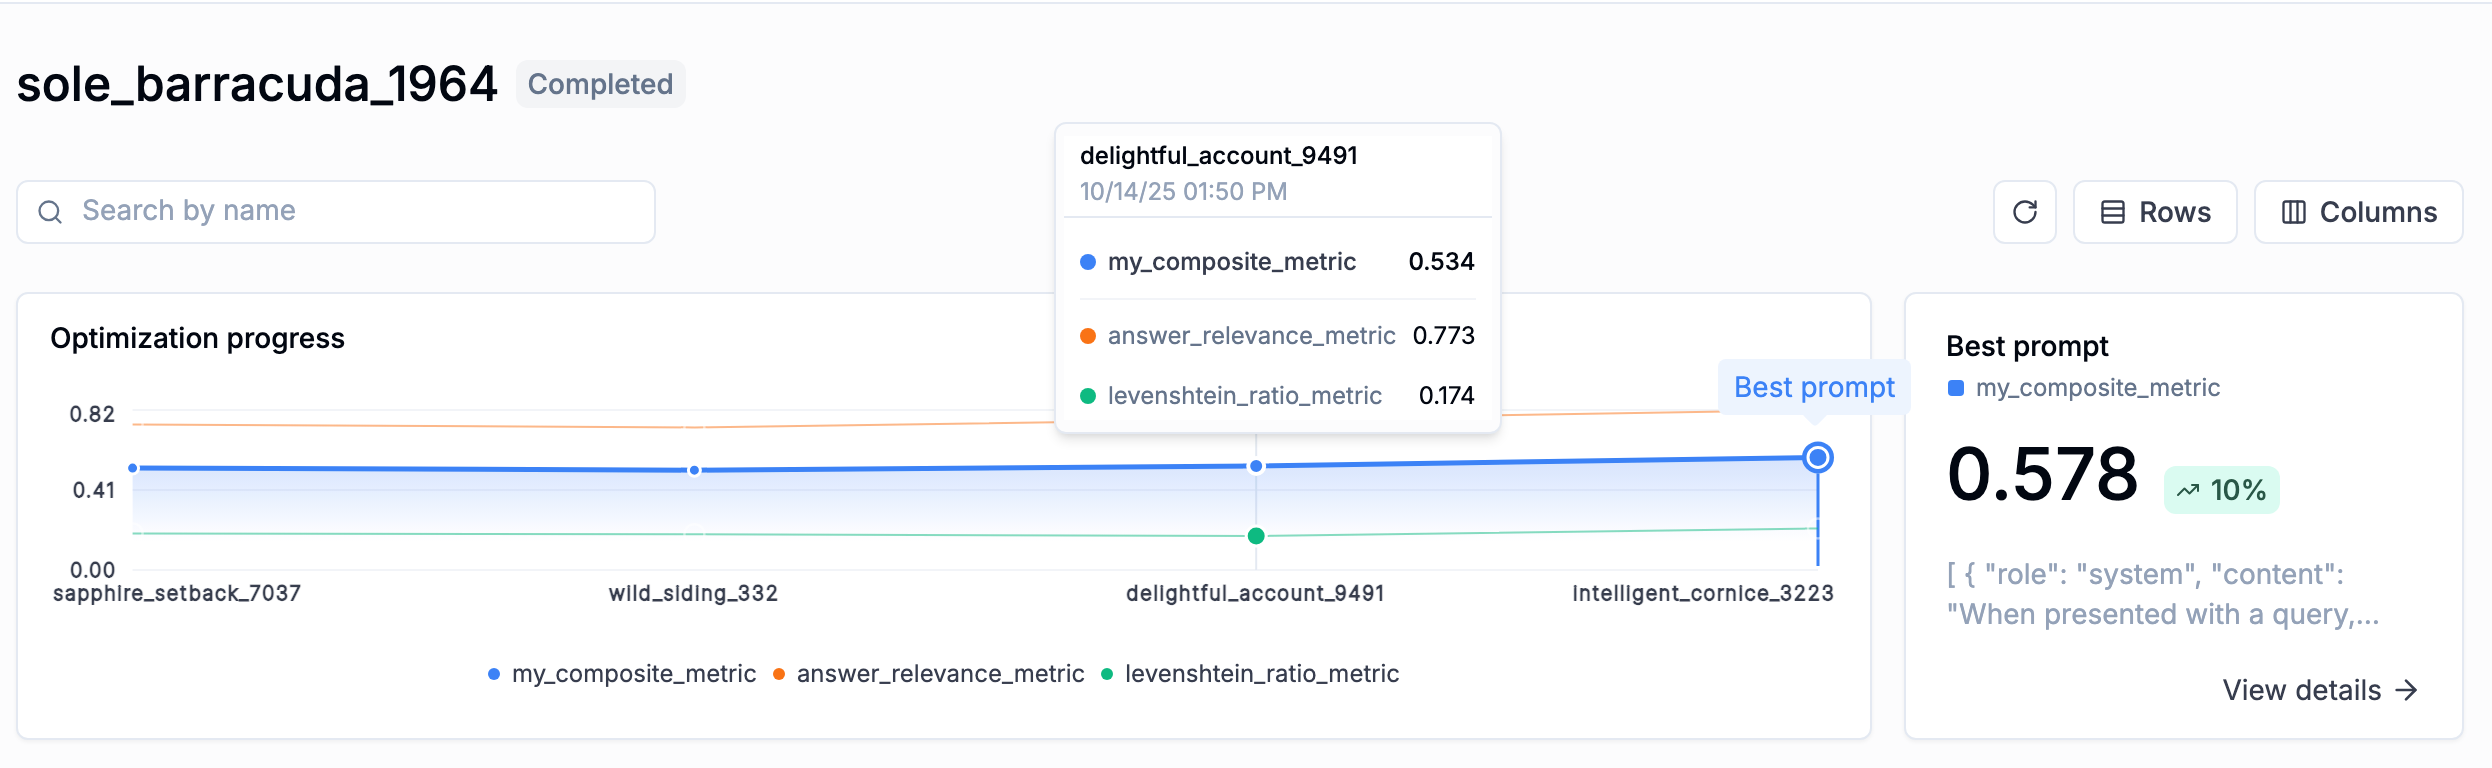This screenshot has width=2492, height=768.
Task: Click the refresh icon button
Action: tap(2024, 212)
